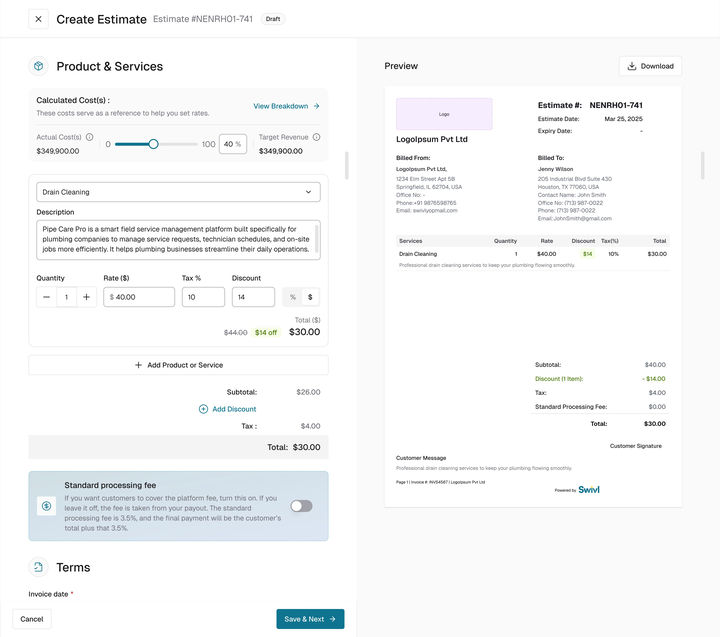Click the Invoice date label

pos(48,594)
